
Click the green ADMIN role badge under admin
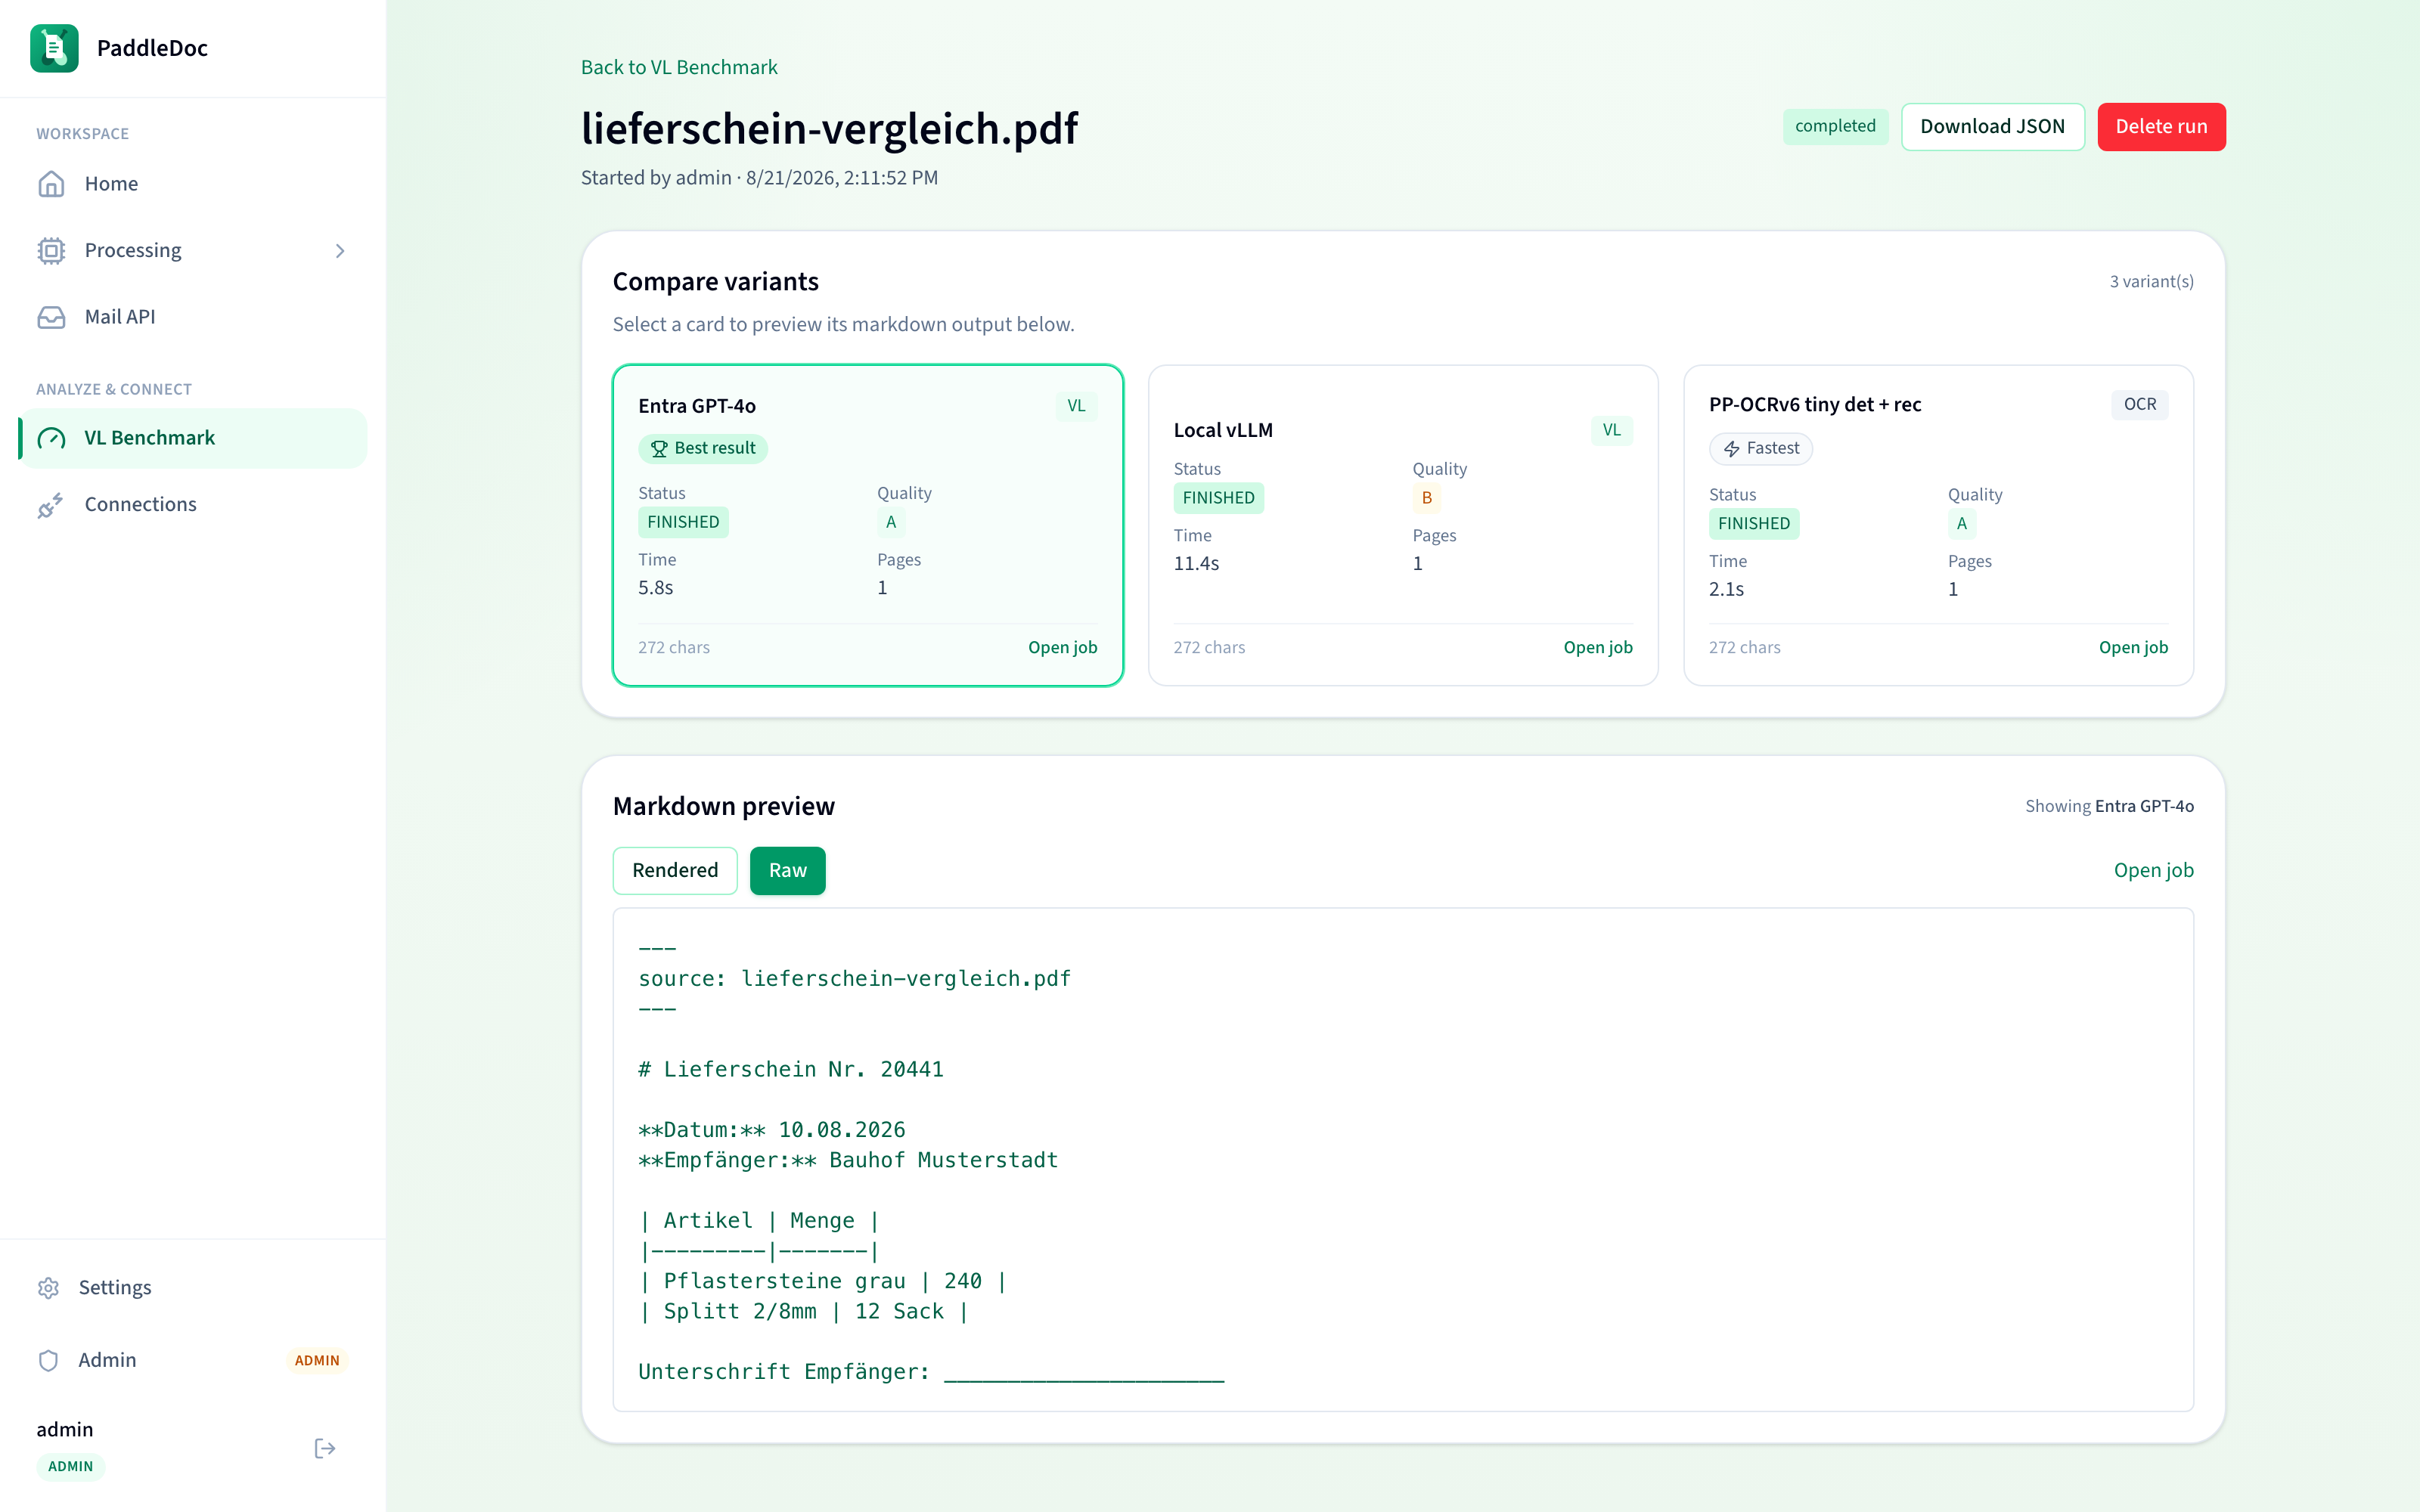[70, 1466]
